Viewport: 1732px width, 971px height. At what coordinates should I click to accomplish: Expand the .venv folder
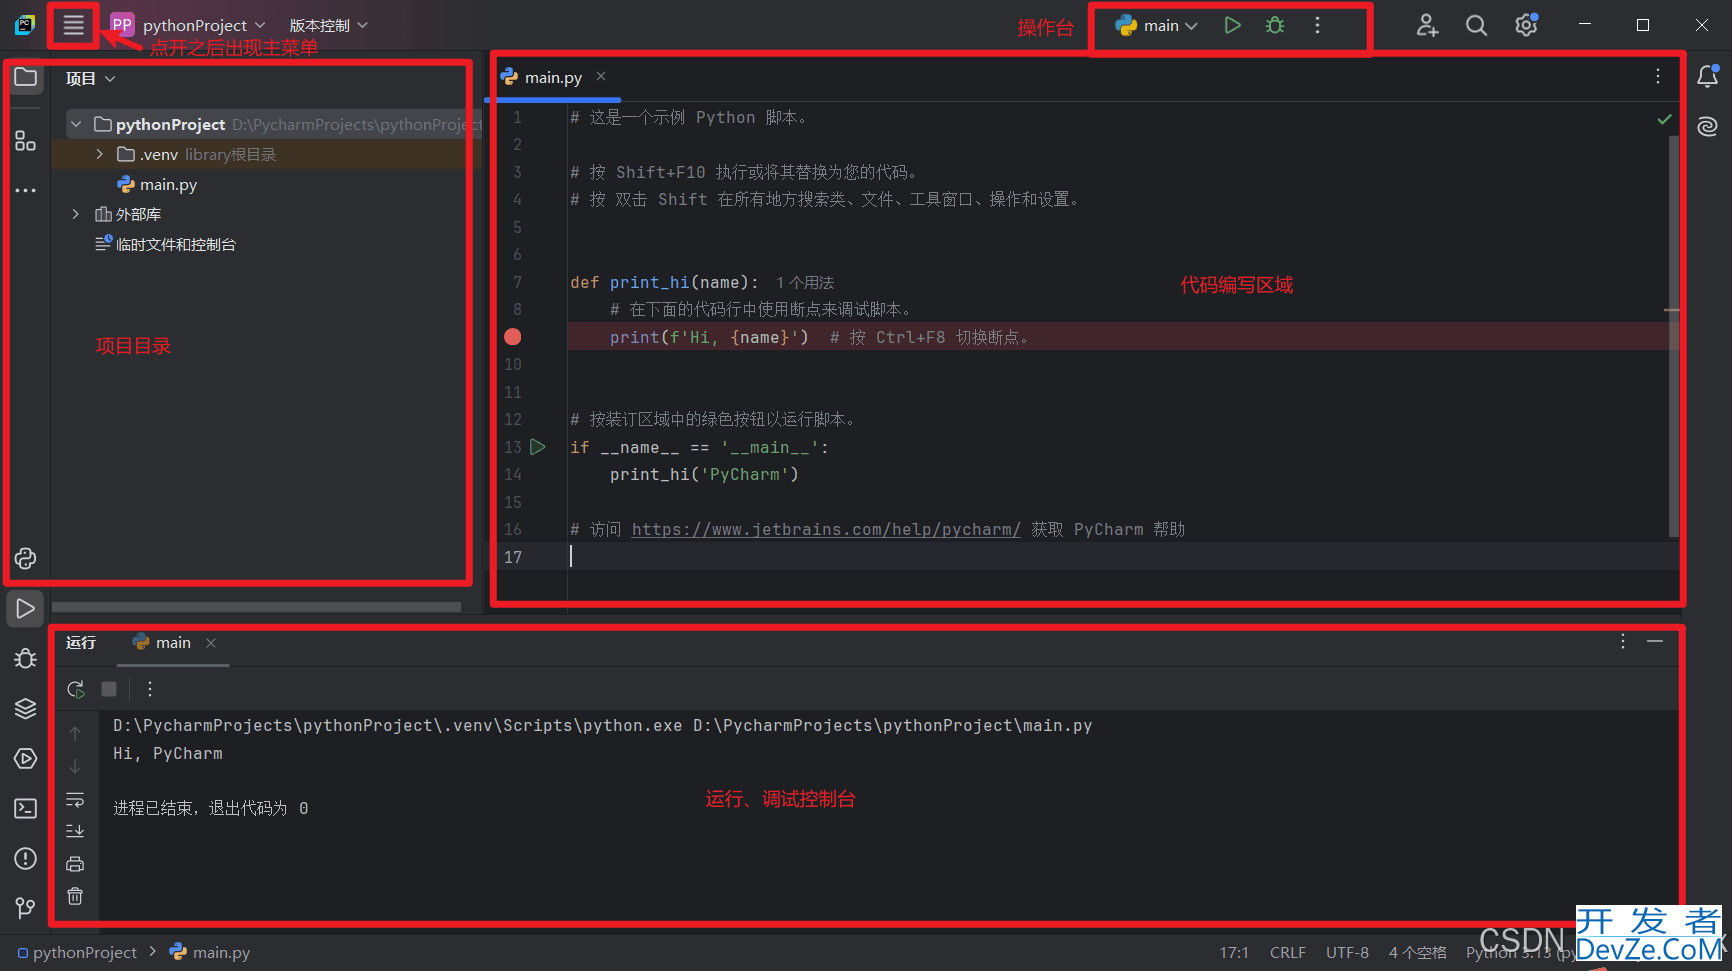click(x=99, y=154)
